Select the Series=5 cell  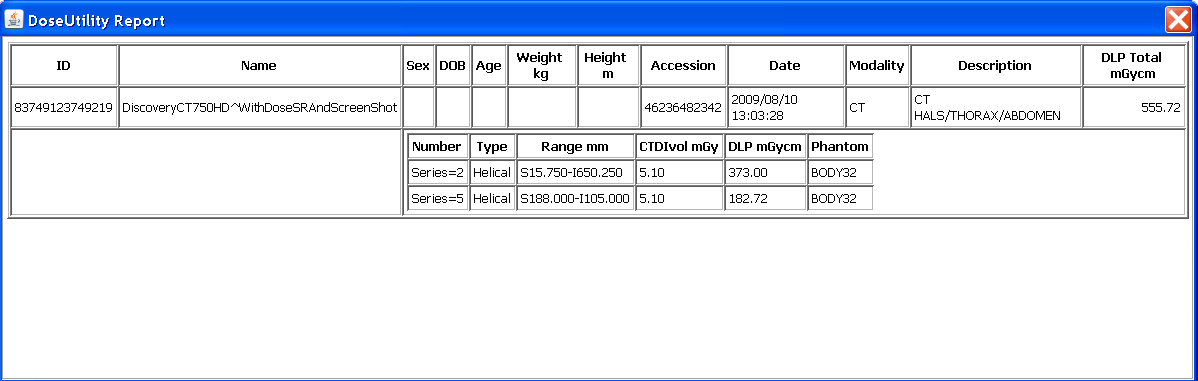437,199
